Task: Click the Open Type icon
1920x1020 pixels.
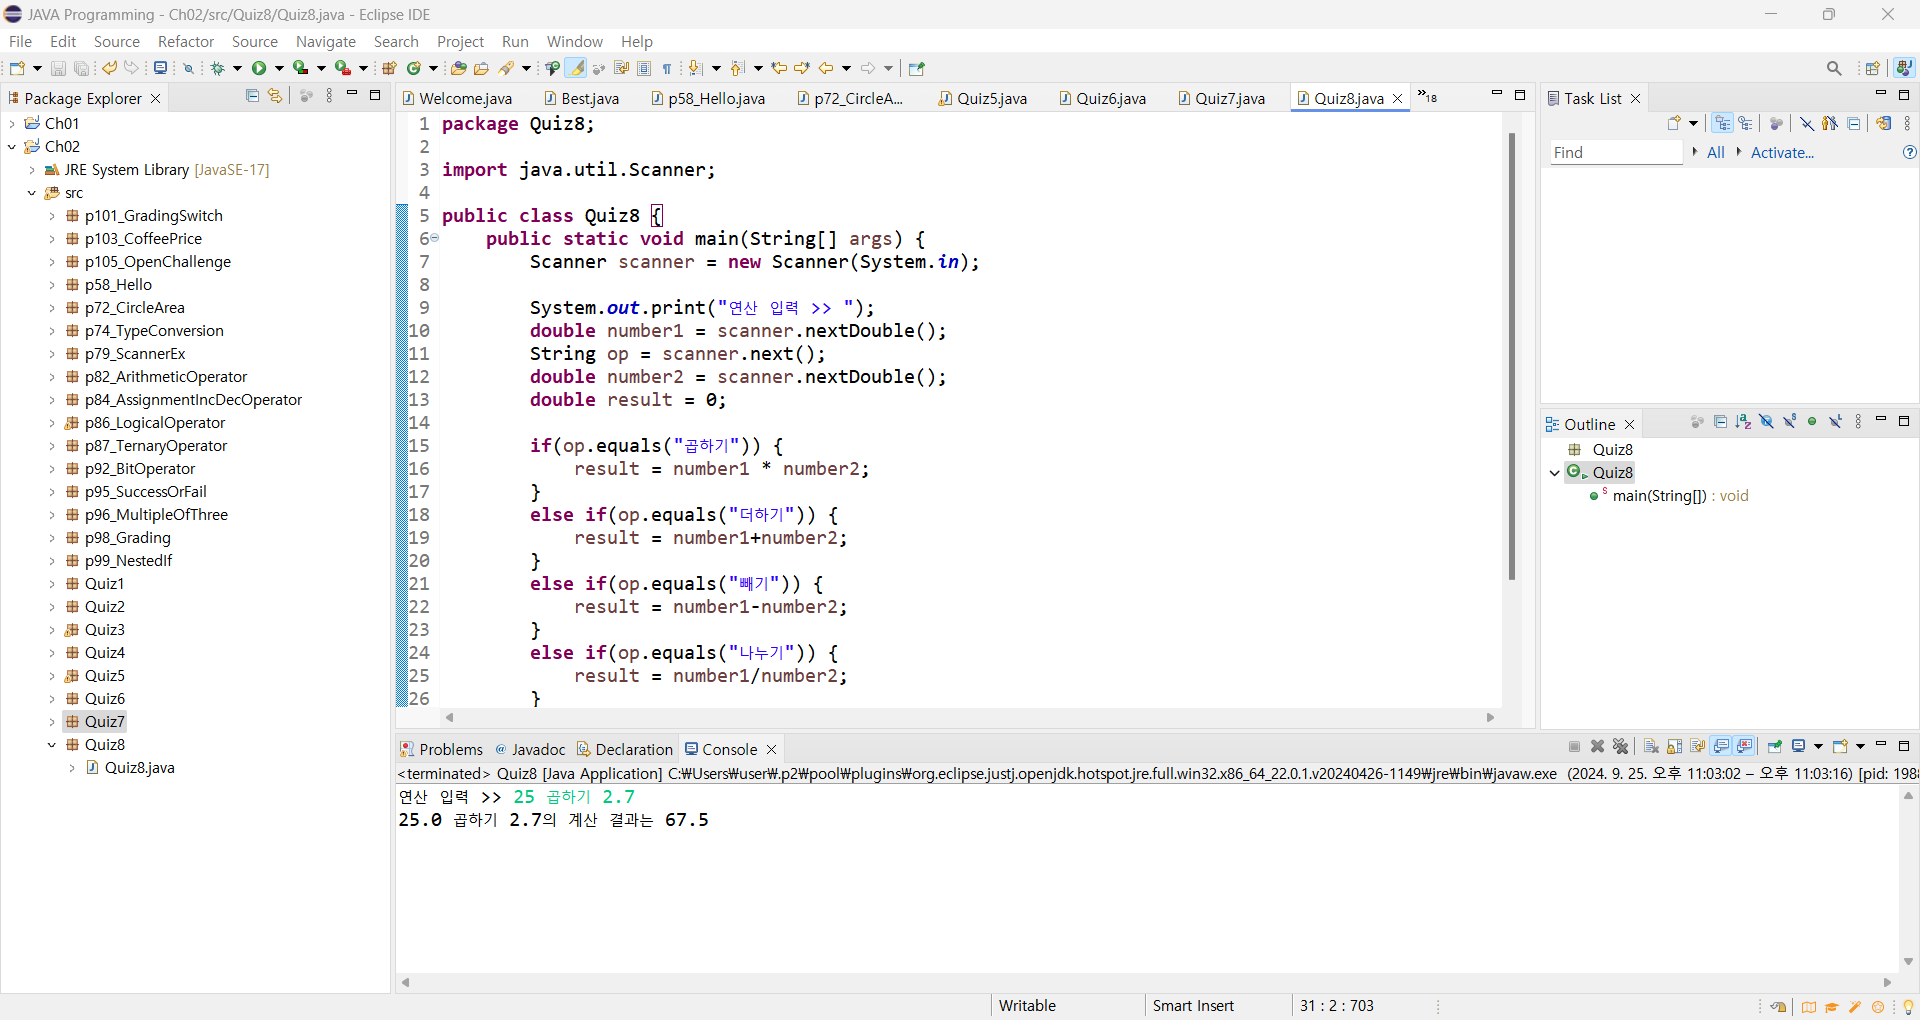Action: pyautogui.click(x=458, y=68)
